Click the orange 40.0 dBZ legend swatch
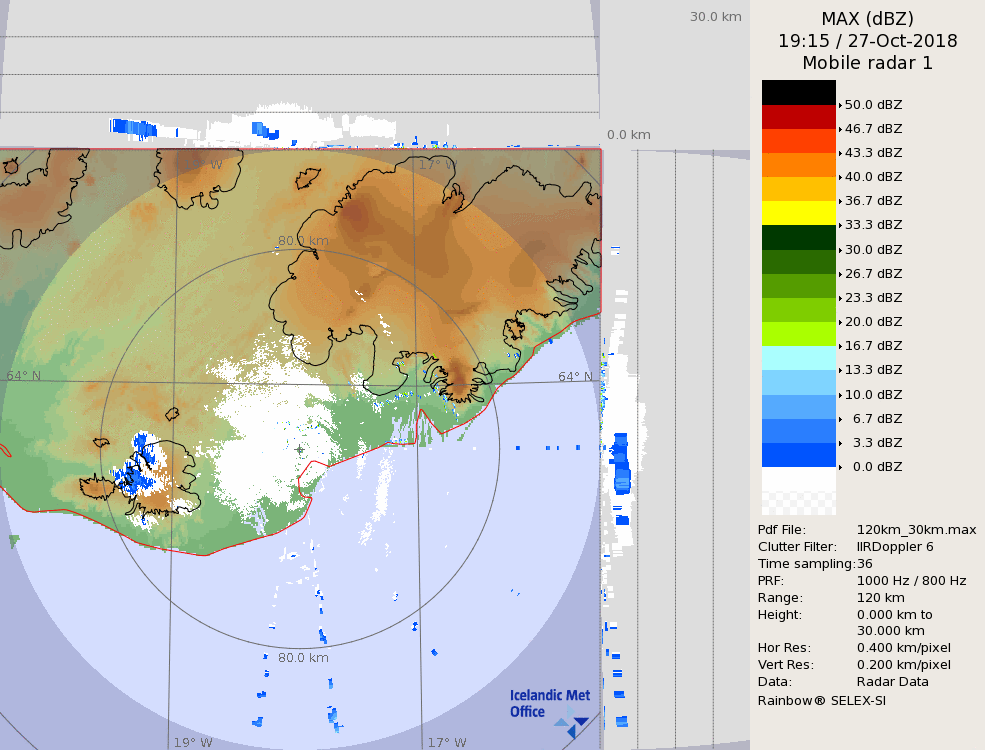The image size is (985, 750). 798,164
